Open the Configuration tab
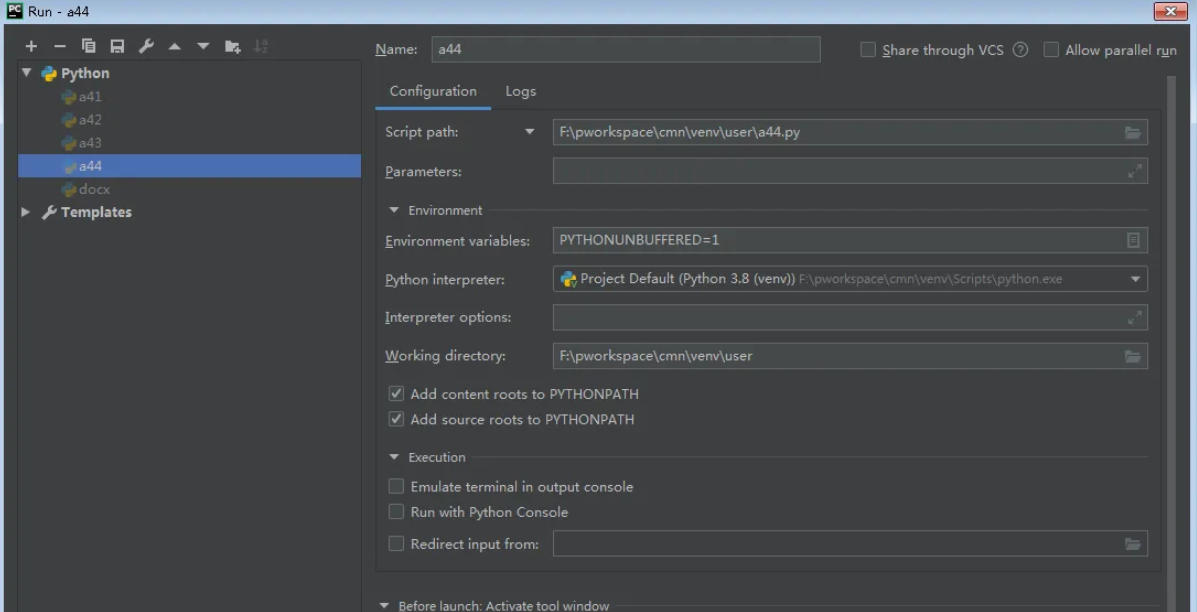This screenshot has height=612, width=1197. tap(432, 90)
